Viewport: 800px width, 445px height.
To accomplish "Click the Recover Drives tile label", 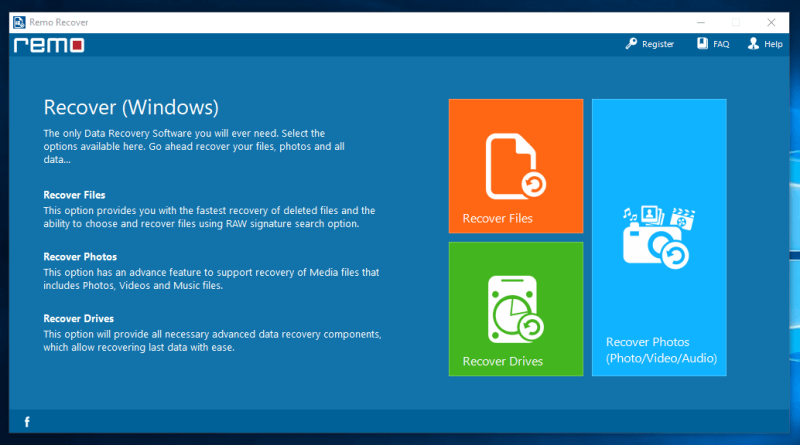I will point(502,361).
